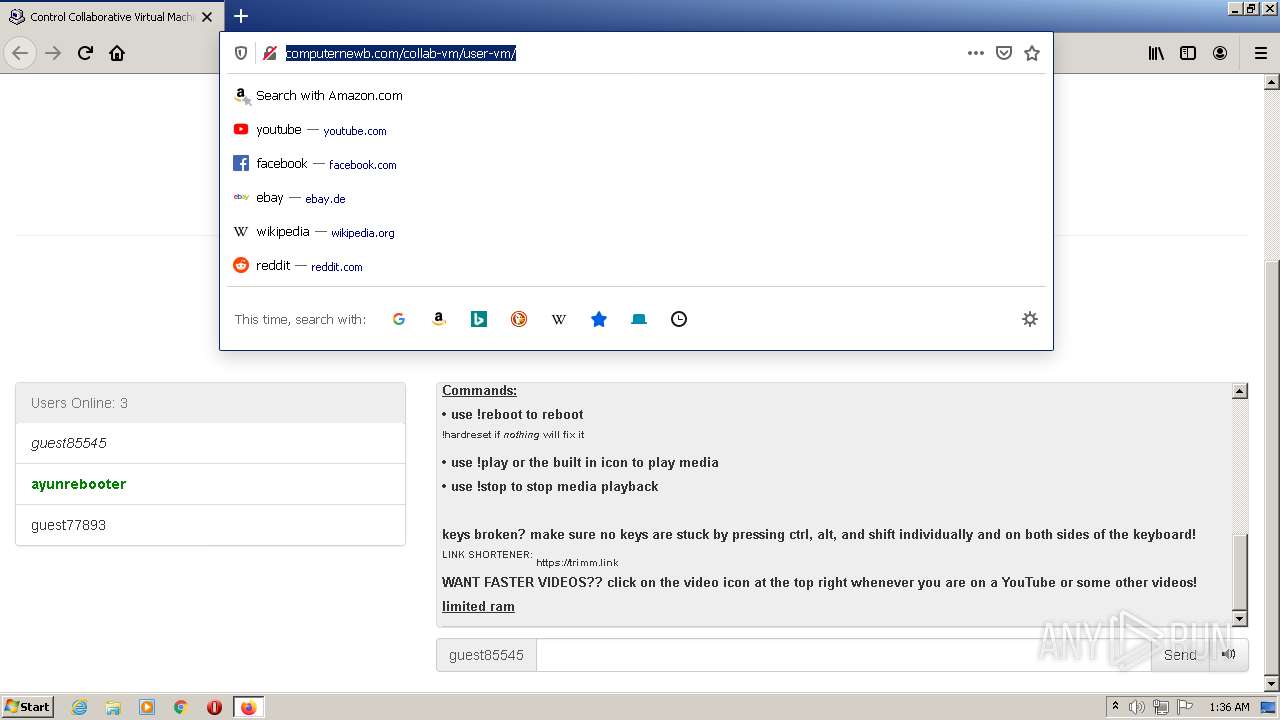Screen dimensions: 1280x720
Task: Open page actions three-dot menu
Action: (x=976, y=53)
